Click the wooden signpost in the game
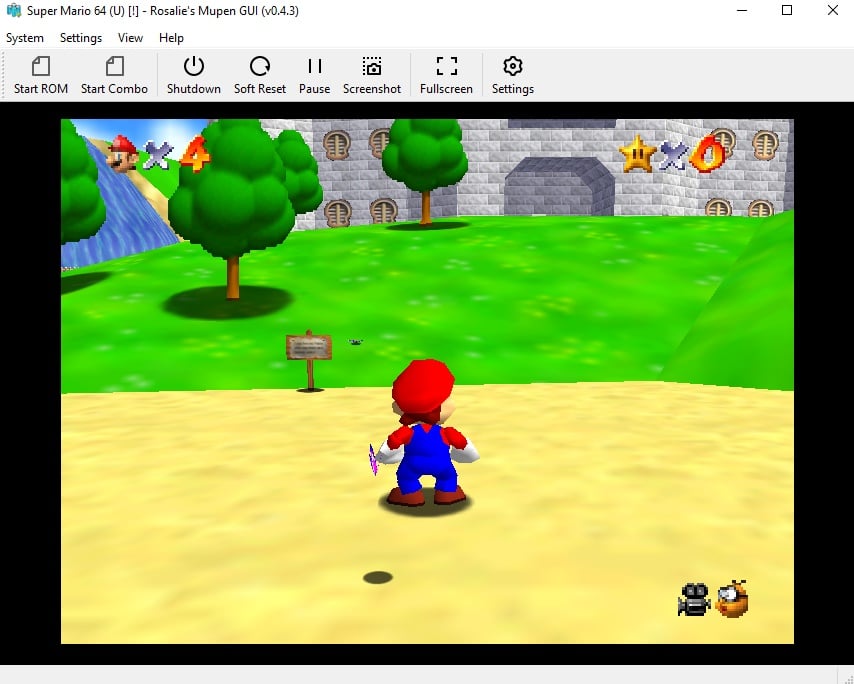The height and width of the screenshot is (684, 854). [x=309, y=360]
